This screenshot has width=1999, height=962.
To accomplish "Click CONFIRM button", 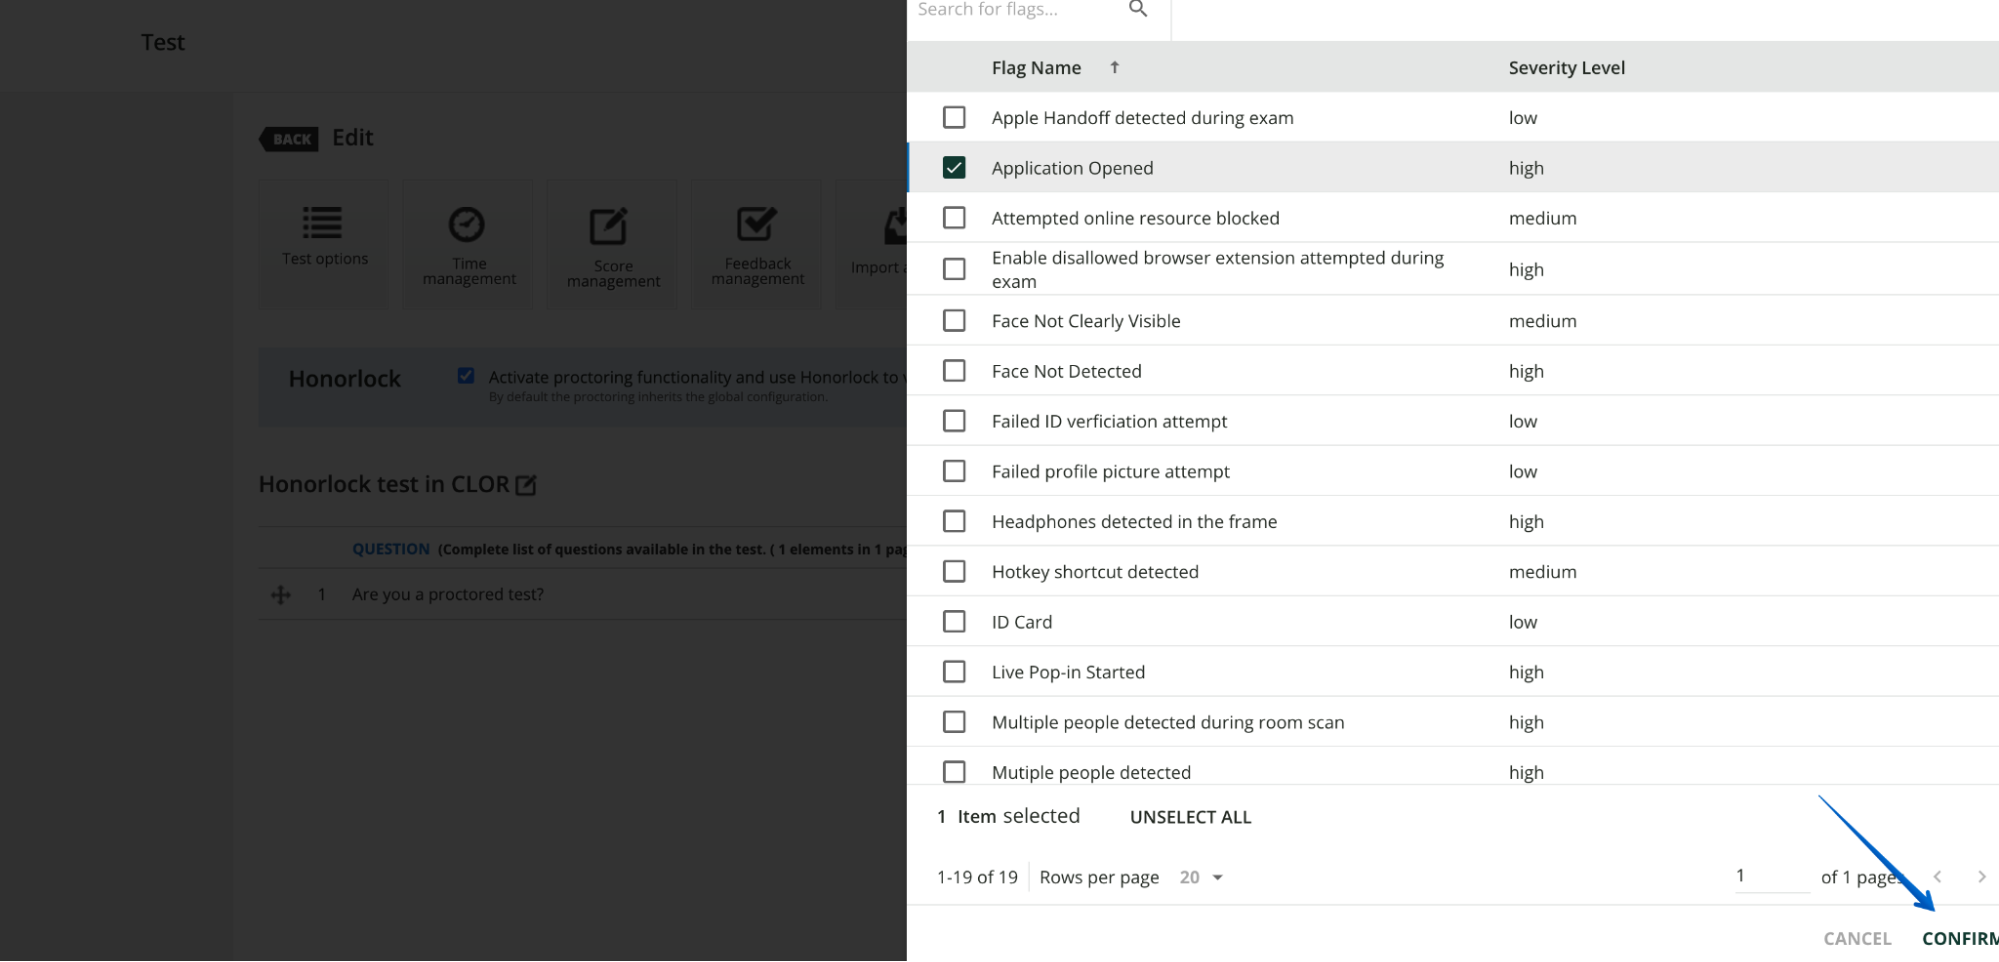I will tap(1960, 938).
